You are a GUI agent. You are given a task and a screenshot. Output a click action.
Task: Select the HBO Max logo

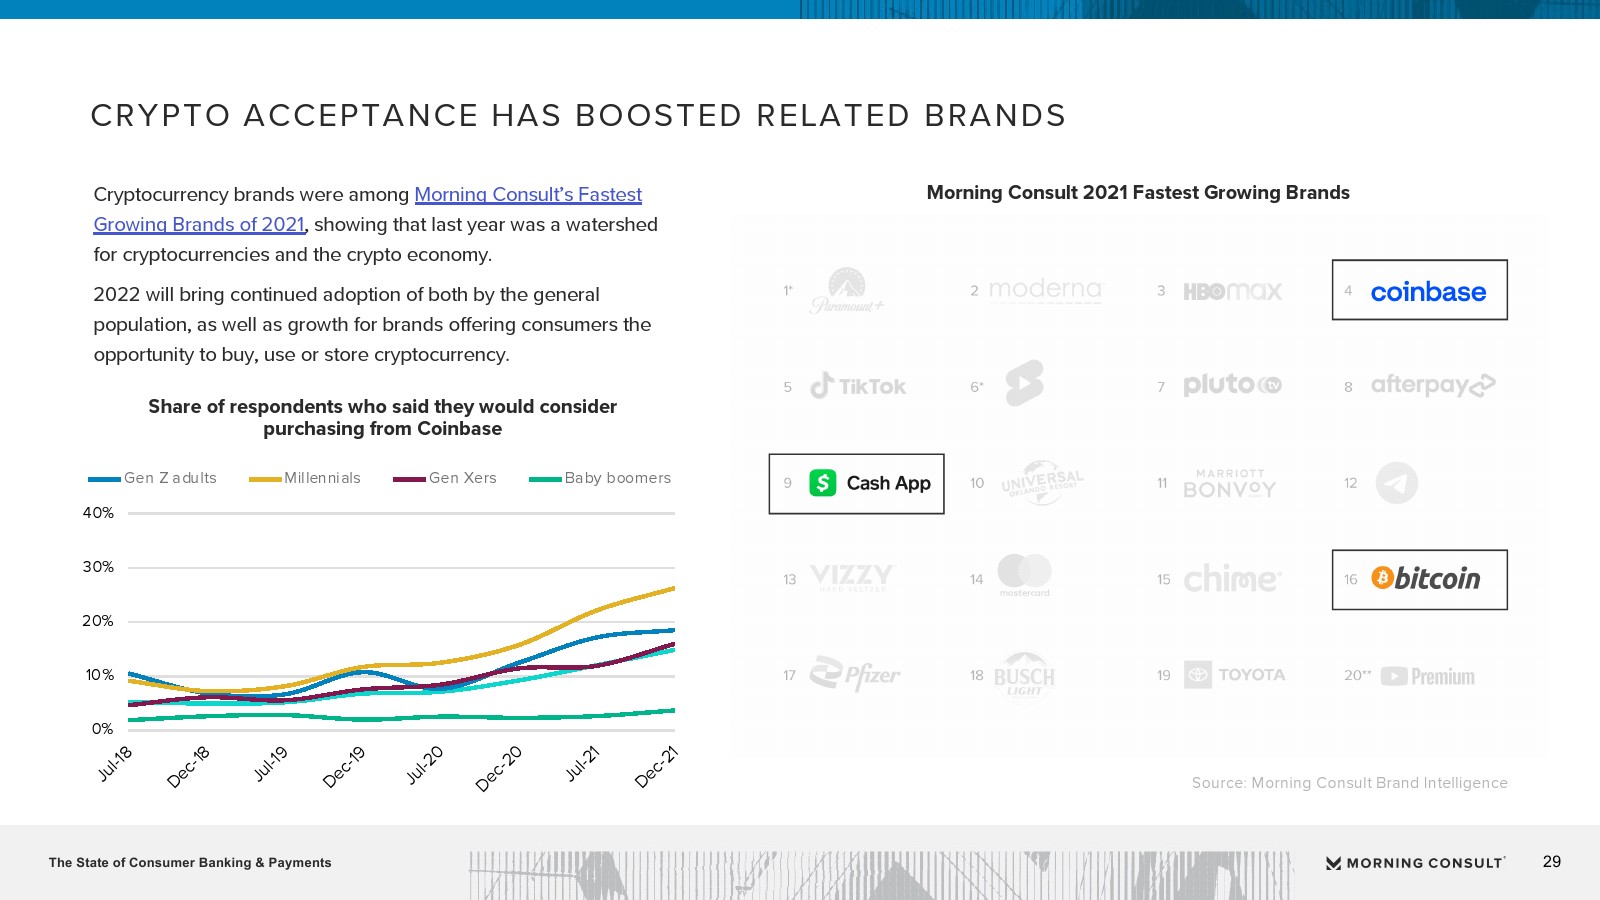pos(1232,291)
